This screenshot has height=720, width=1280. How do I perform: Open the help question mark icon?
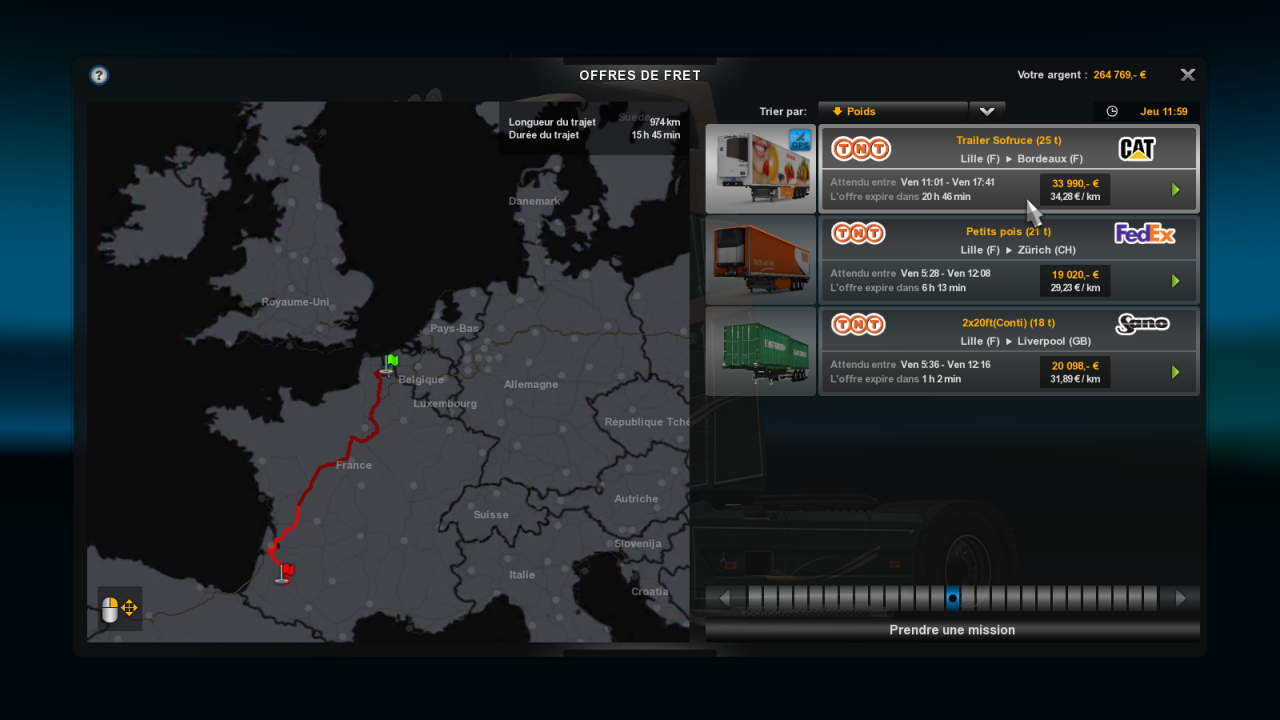point(99,75)
